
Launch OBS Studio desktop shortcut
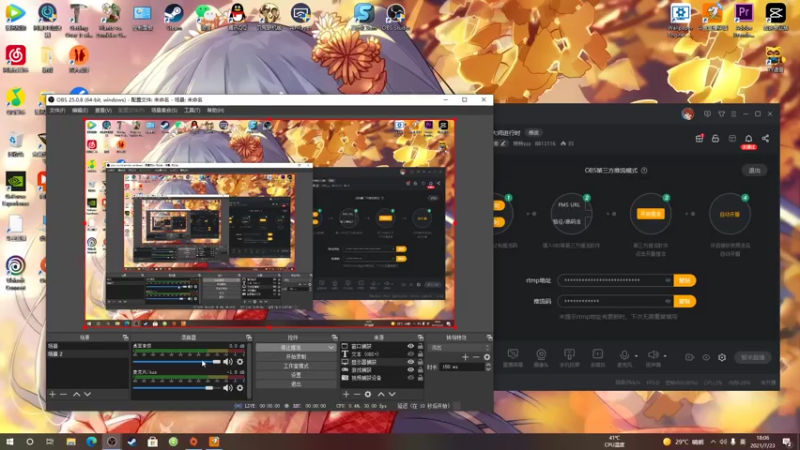395,17
